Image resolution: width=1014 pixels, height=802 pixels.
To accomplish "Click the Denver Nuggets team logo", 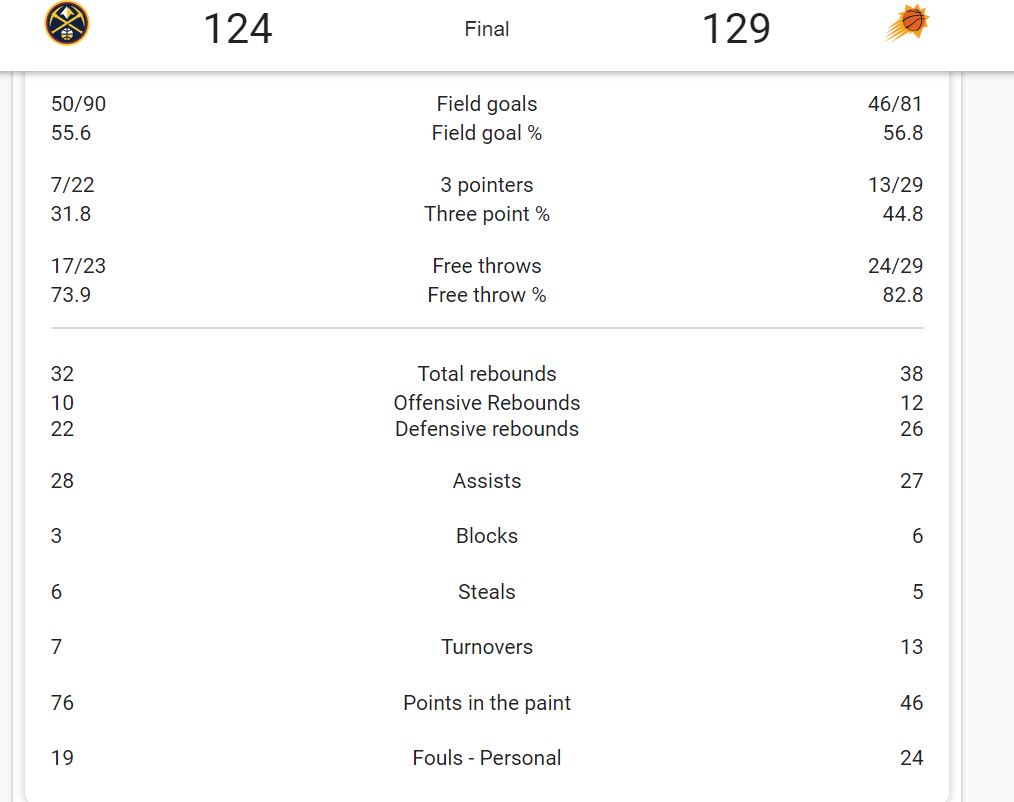I will [x=67, y=23].
